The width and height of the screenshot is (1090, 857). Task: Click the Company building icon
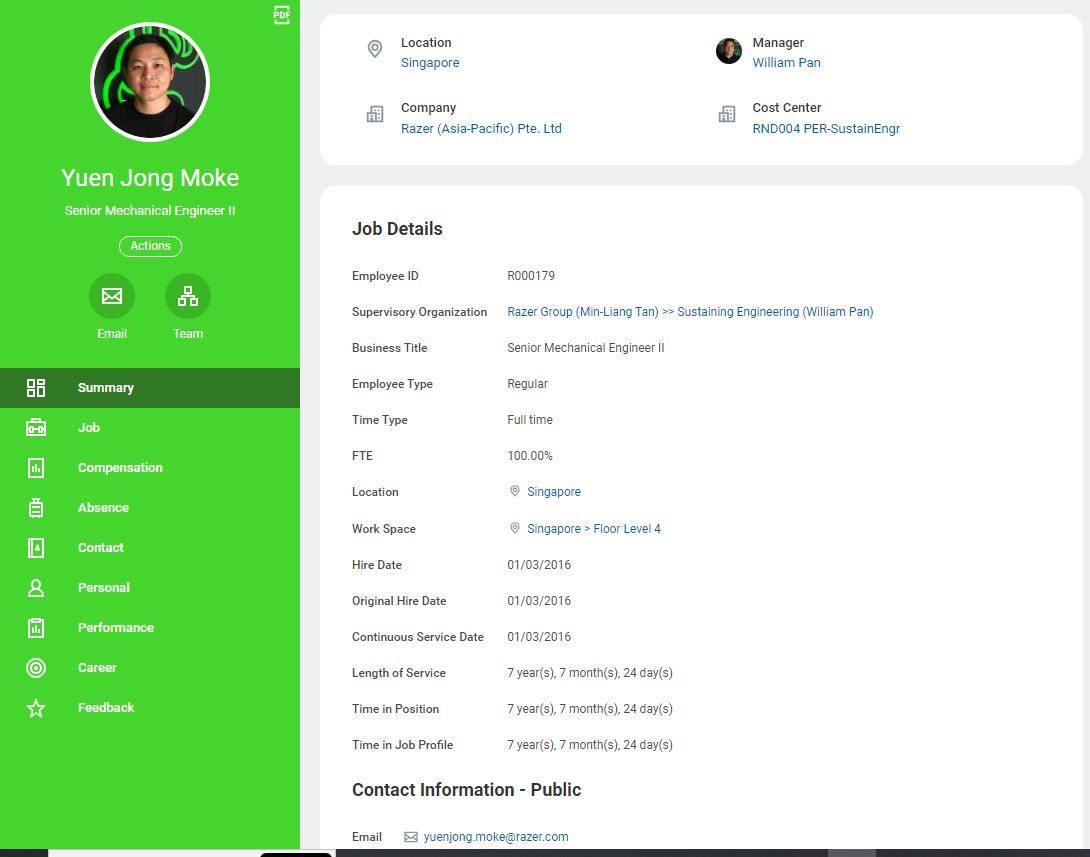(375, 114)
